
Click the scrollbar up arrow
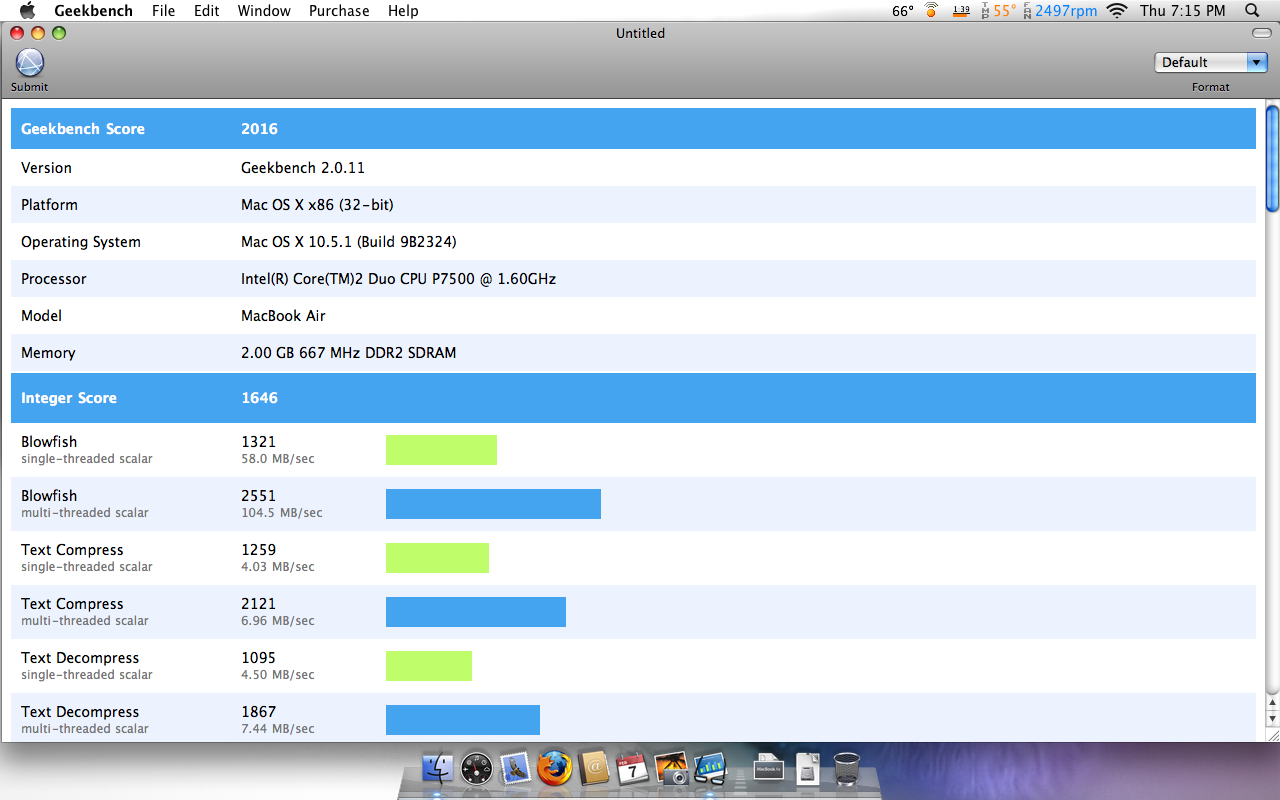1272,701
